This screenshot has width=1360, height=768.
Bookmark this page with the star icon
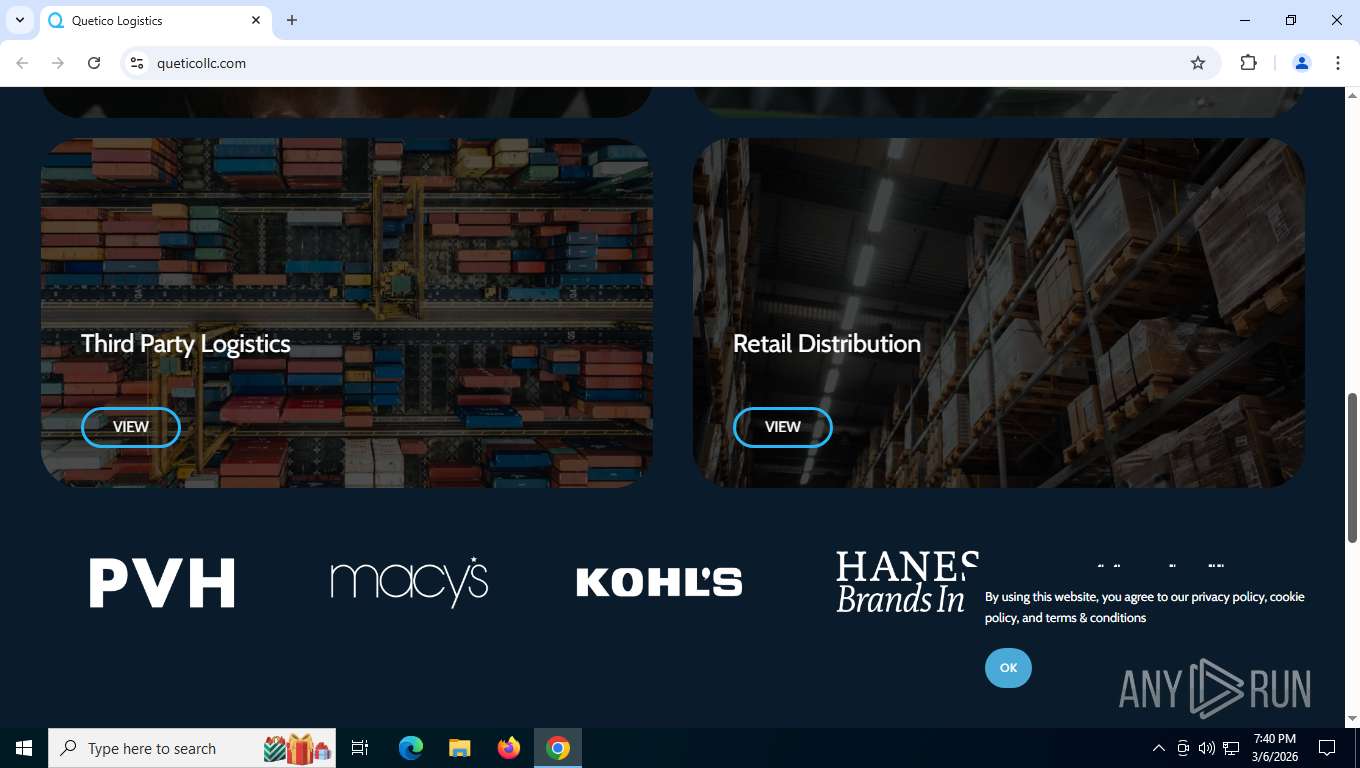1198,63
